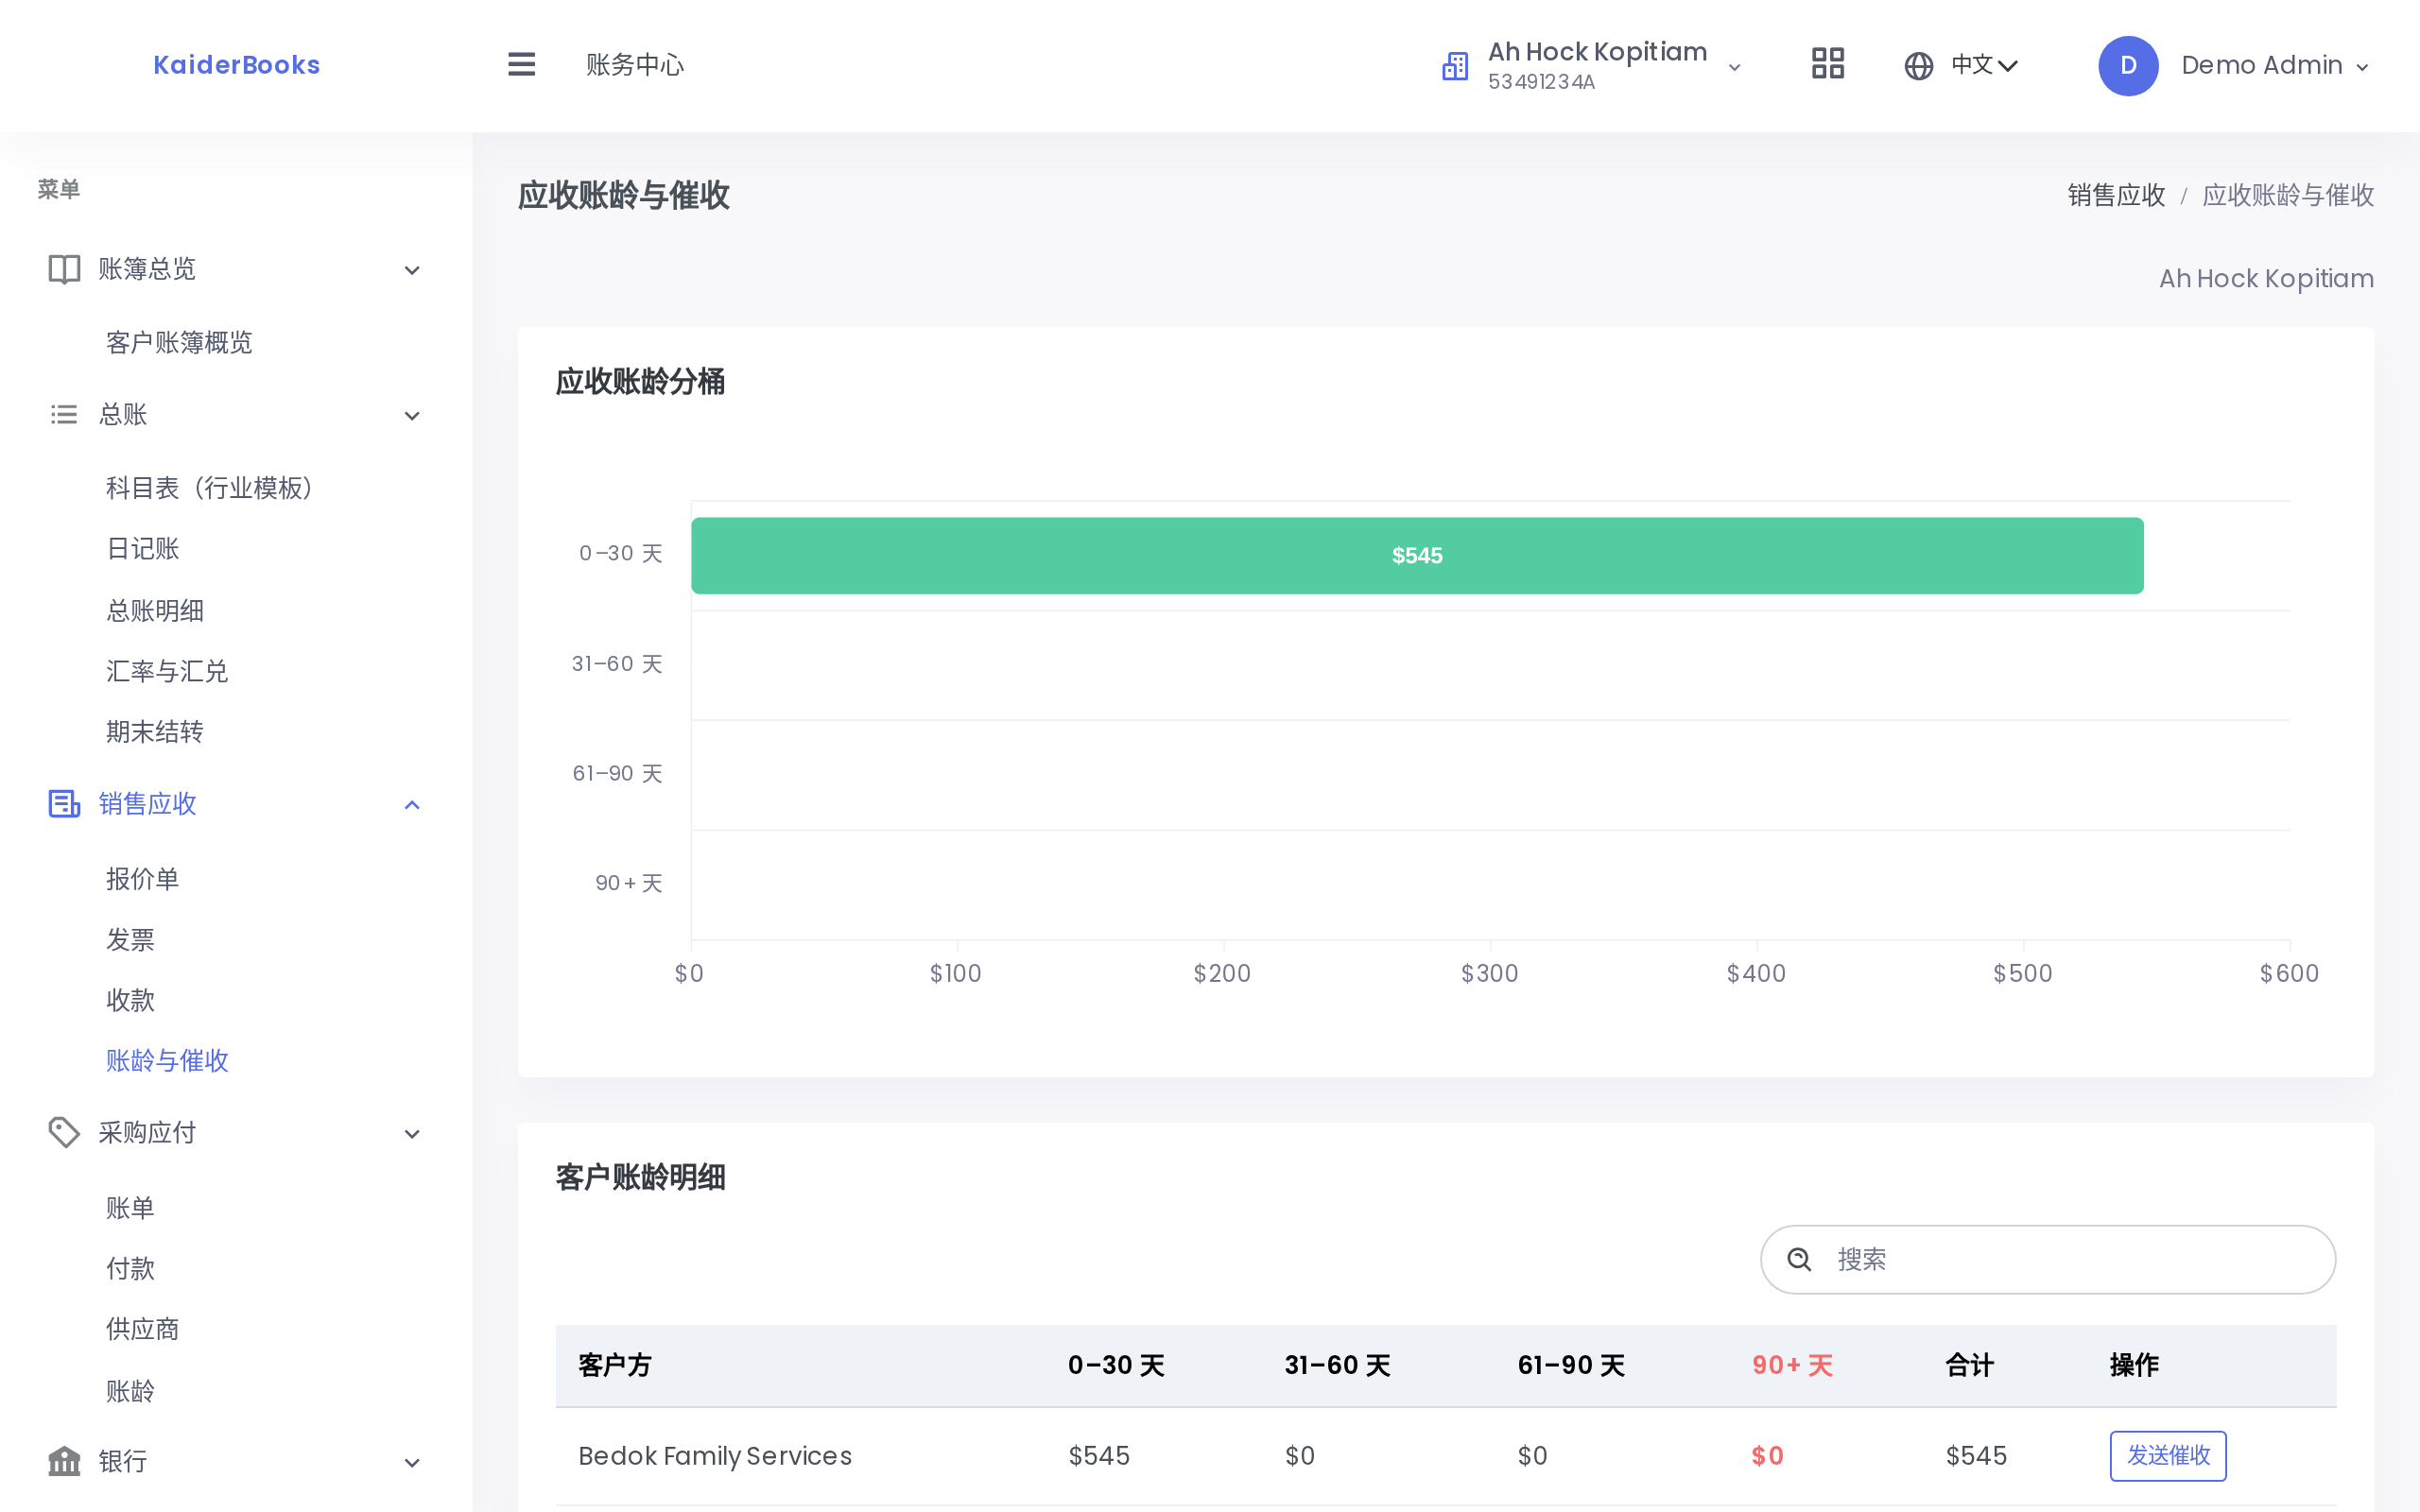Image resolution: width=2420 pixels, height=1512 pixels.
Task: Expand the 总账 chevron
Action: (412, 416)
